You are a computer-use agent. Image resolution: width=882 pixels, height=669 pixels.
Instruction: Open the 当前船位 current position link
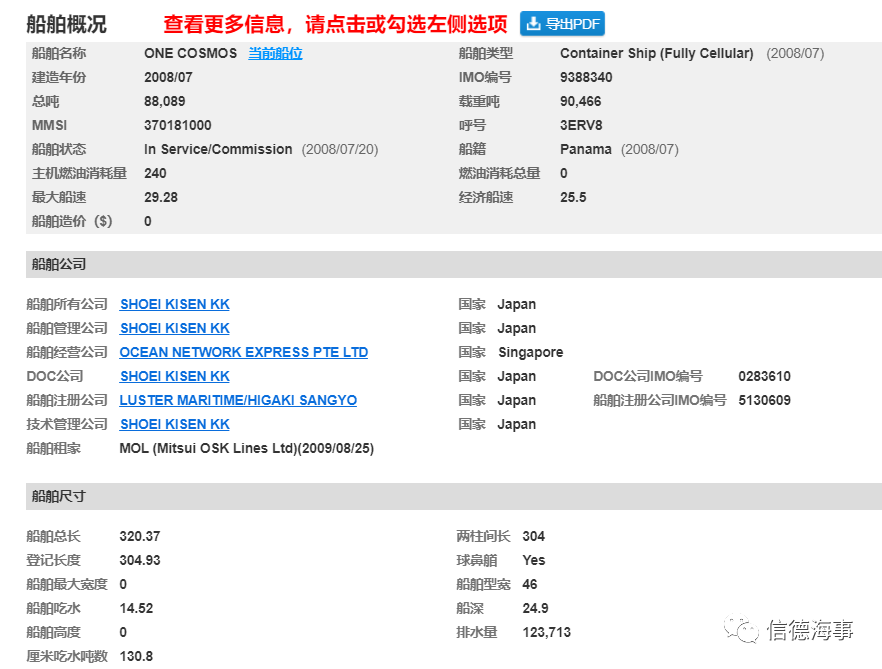pyautogui.click(x=275, y=53)
